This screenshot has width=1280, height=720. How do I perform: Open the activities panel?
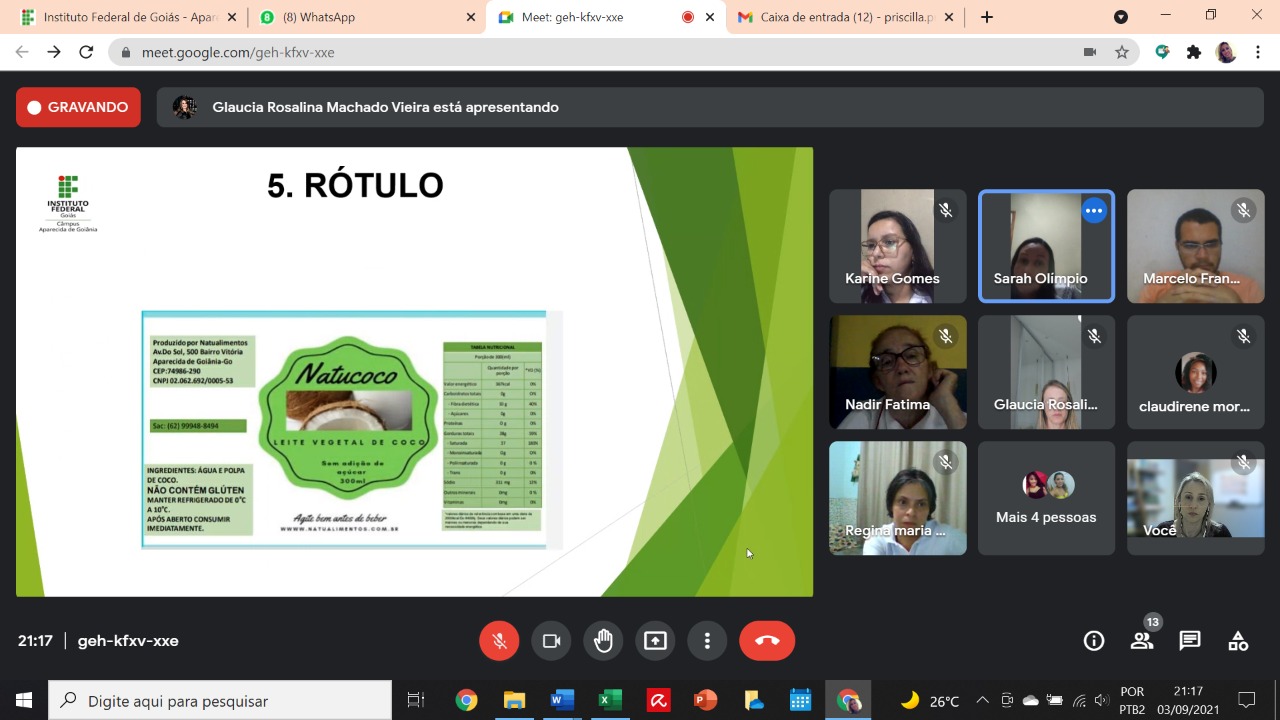click(1238, 641)
